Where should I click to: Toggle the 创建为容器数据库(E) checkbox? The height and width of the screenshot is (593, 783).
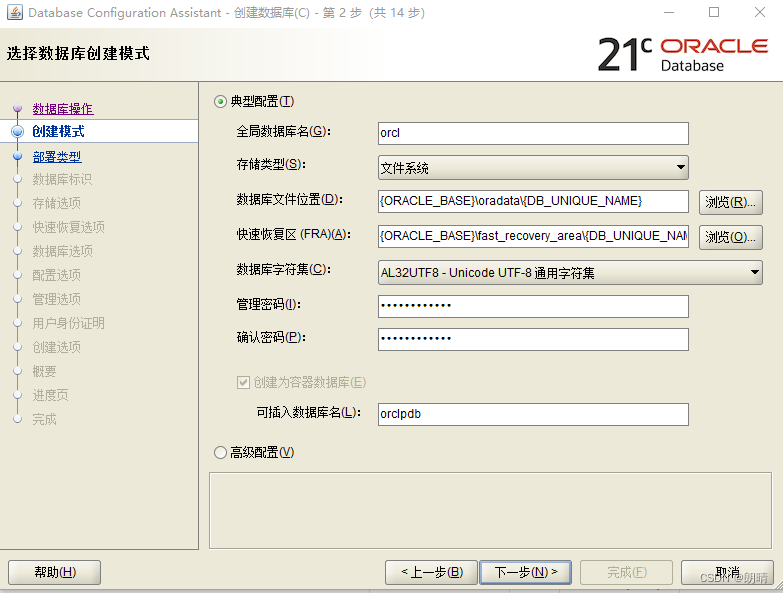(x=243, y=383)
